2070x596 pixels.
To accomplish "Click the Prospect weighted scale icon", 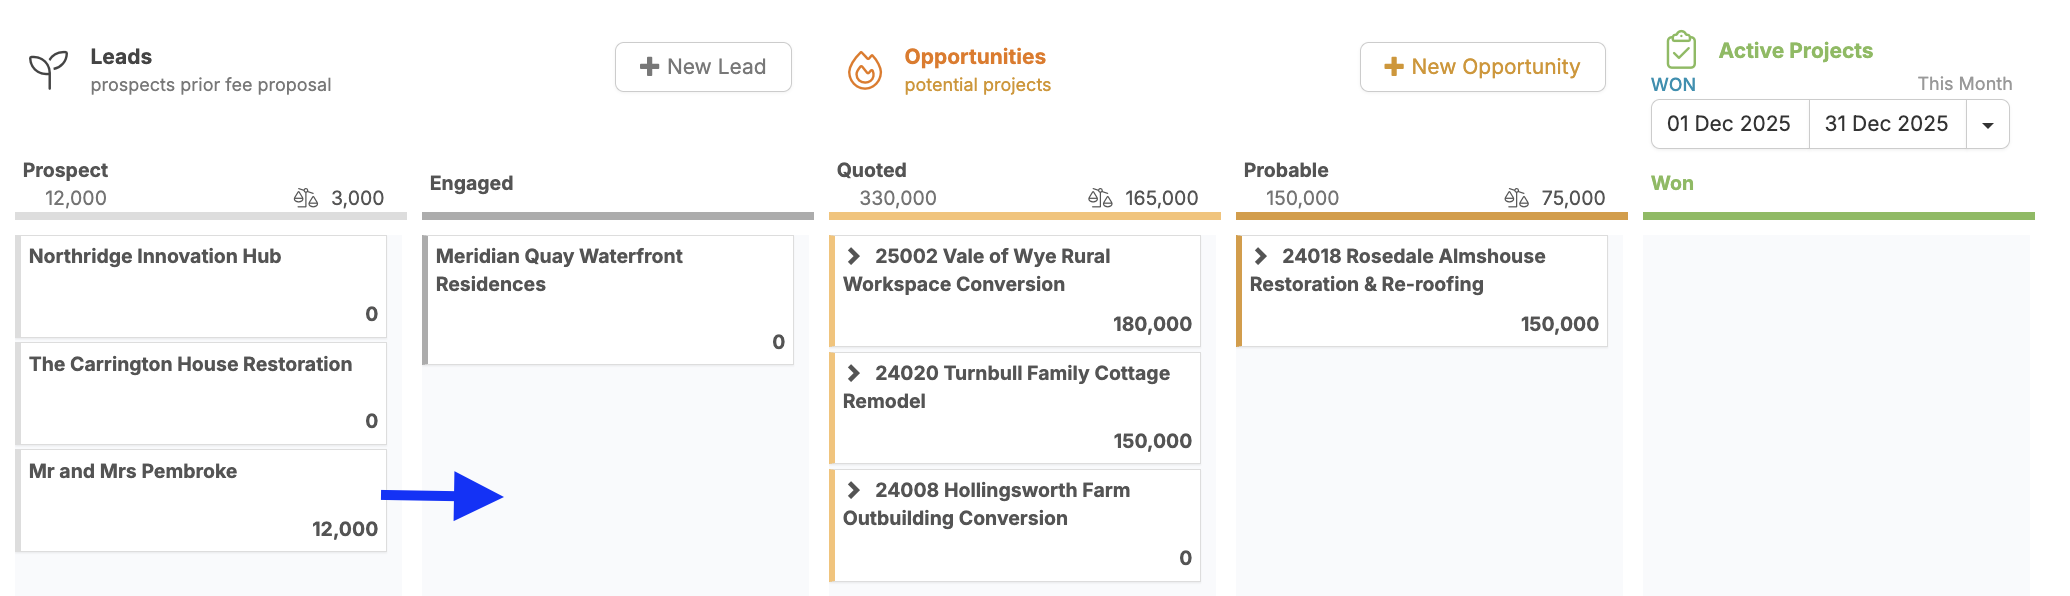I will [x=306, y=198].
